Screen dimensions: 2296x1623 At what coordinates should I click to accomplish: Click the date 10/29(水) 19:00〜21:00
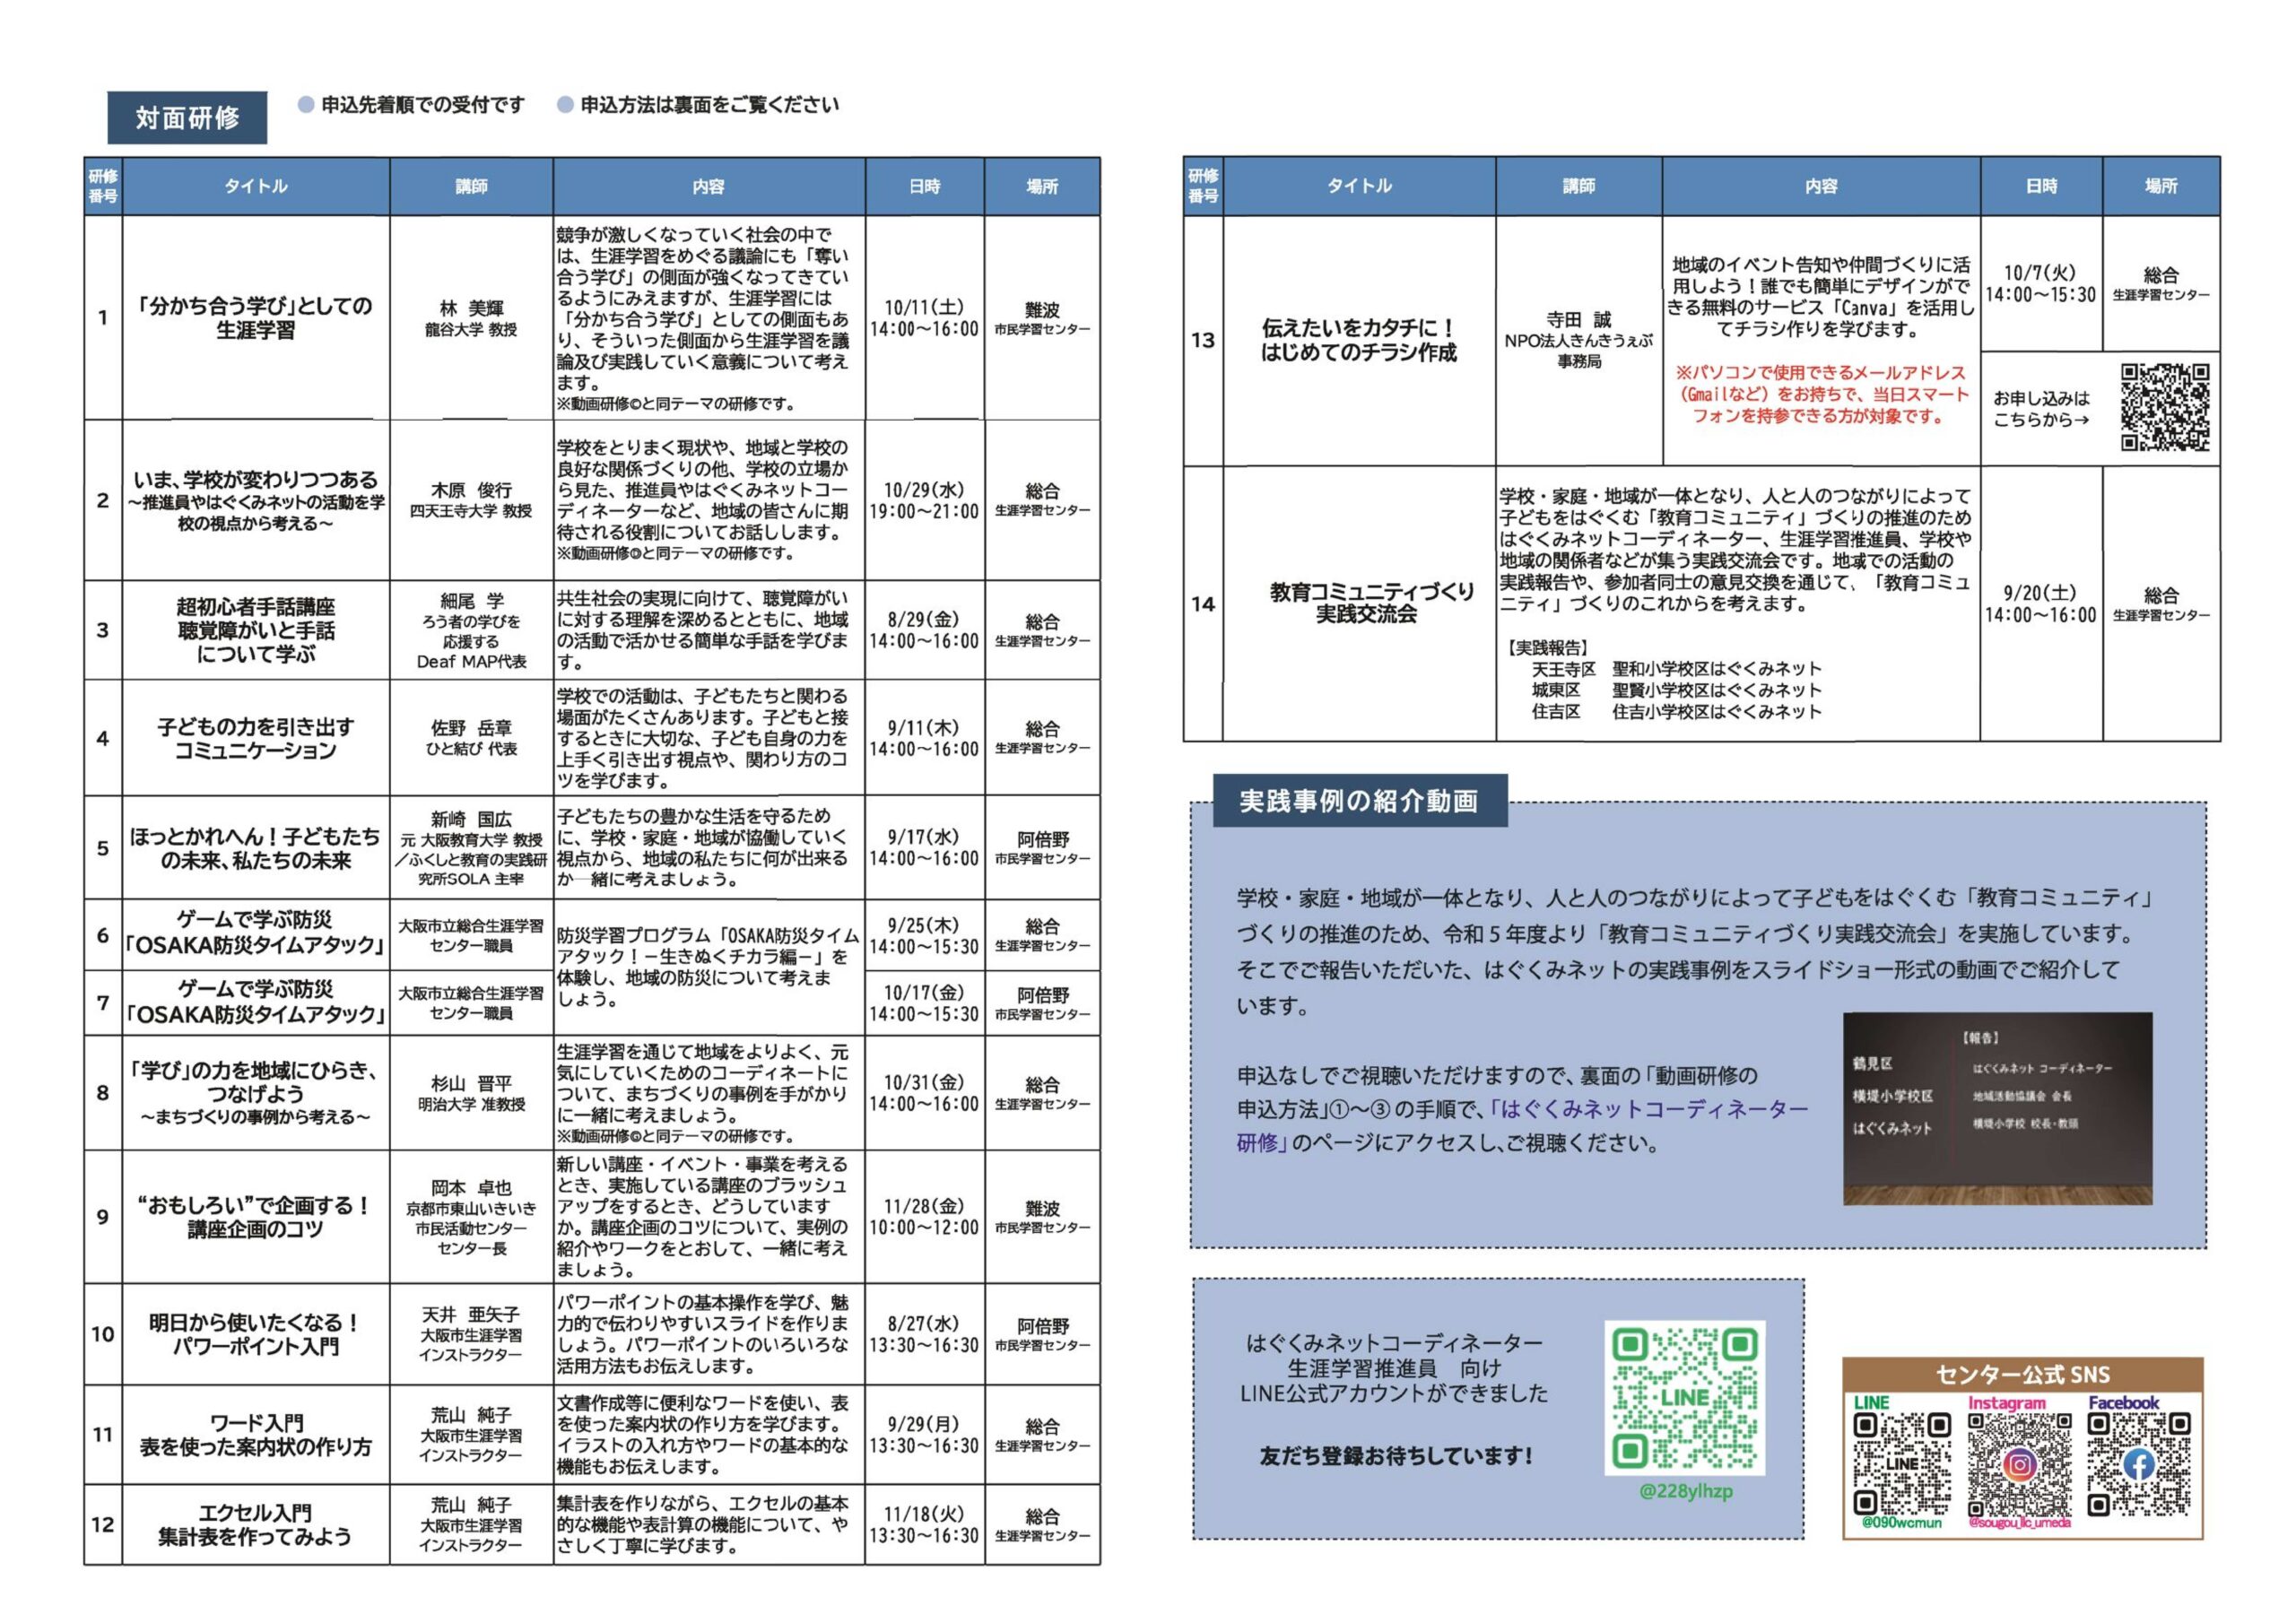pos(924,500)
